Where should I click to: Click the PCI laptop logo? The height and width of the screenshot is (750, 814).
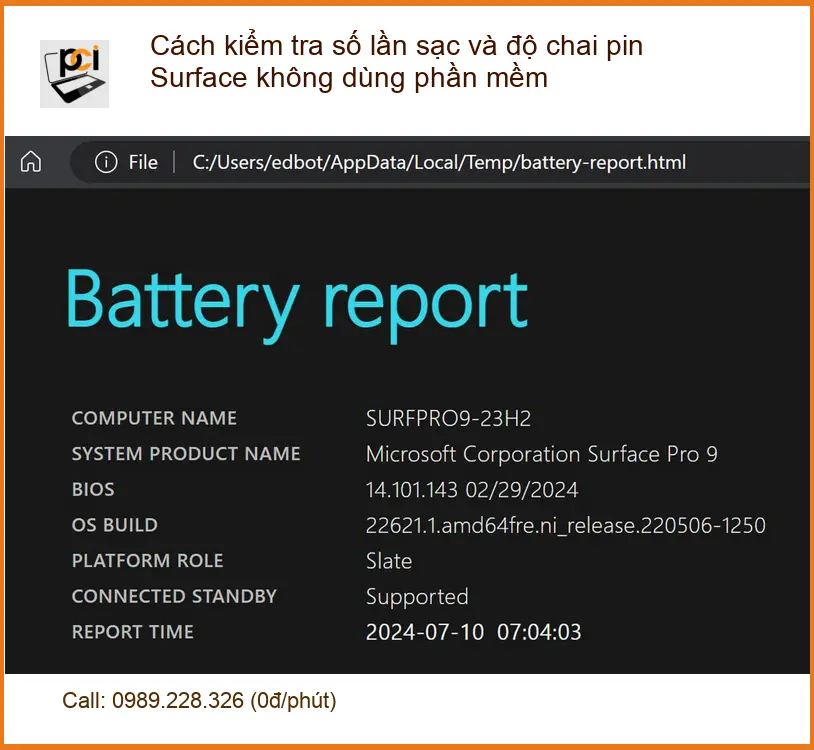tap(74, 74)
